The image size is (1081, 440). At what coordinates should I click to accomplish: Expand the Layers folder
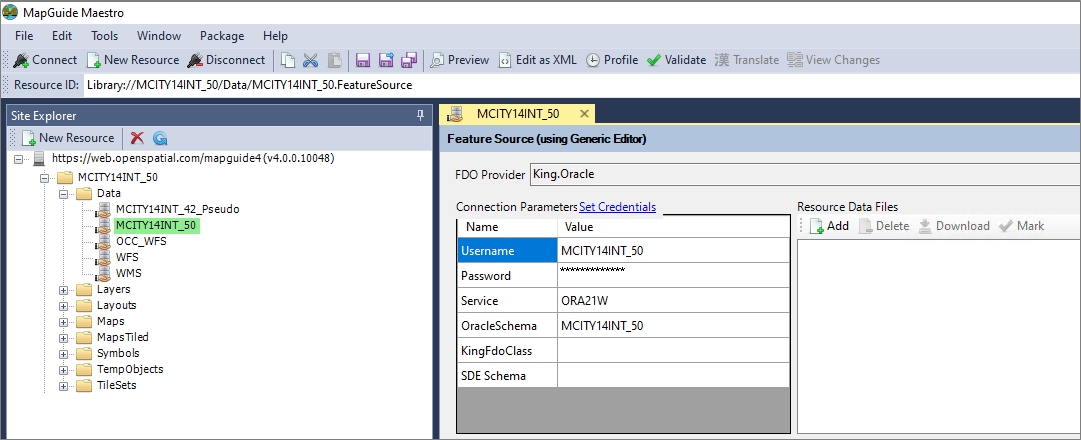64,290
